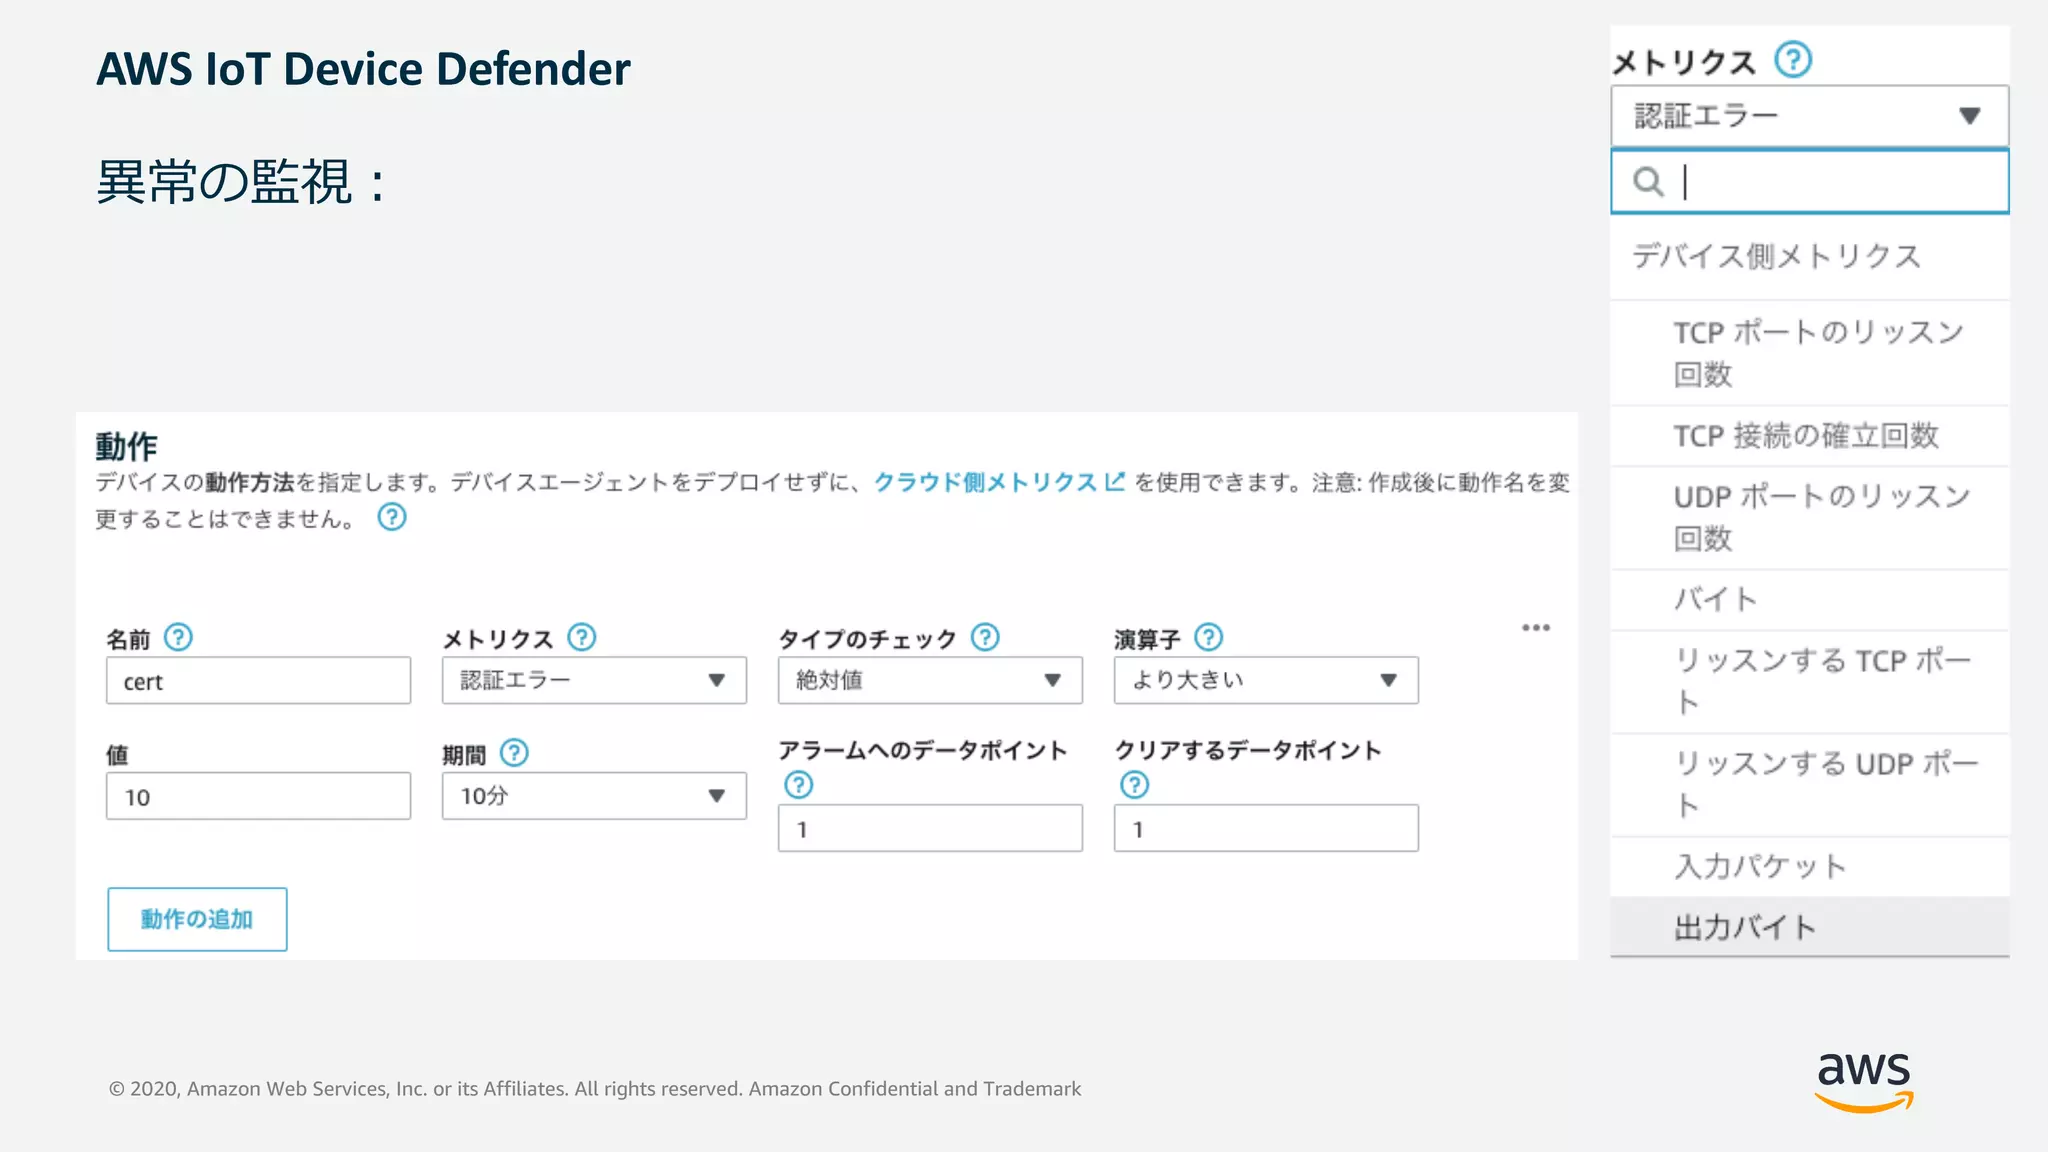Click help icon next to right-panel メトリクス heading
This screenshot has width=2048, height=1152.
tap(1793, 60)
